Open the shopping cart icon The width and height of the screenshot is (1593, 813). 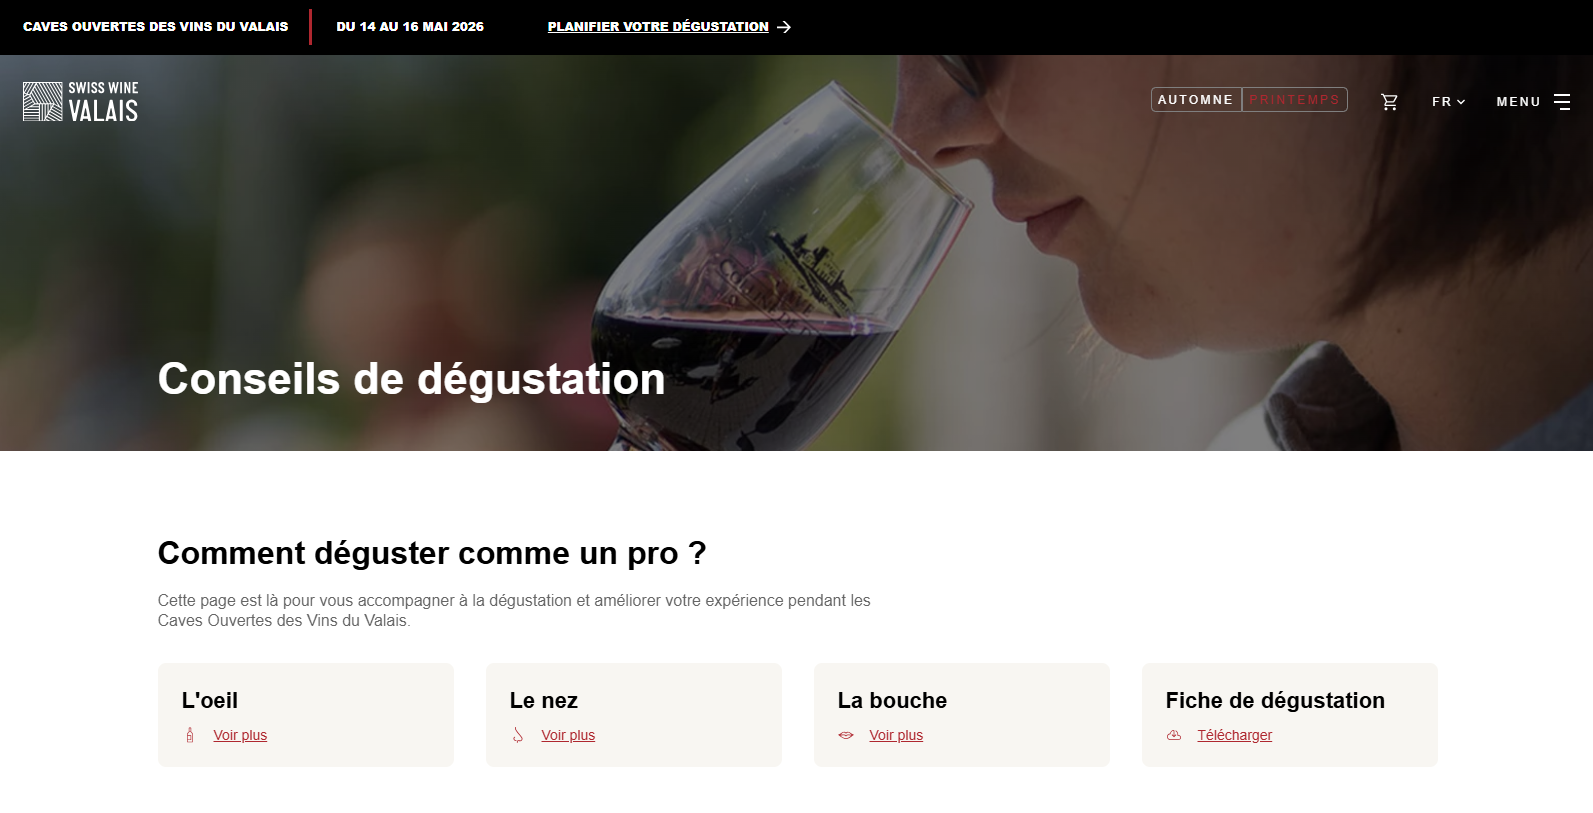(x=1389, y=102)
